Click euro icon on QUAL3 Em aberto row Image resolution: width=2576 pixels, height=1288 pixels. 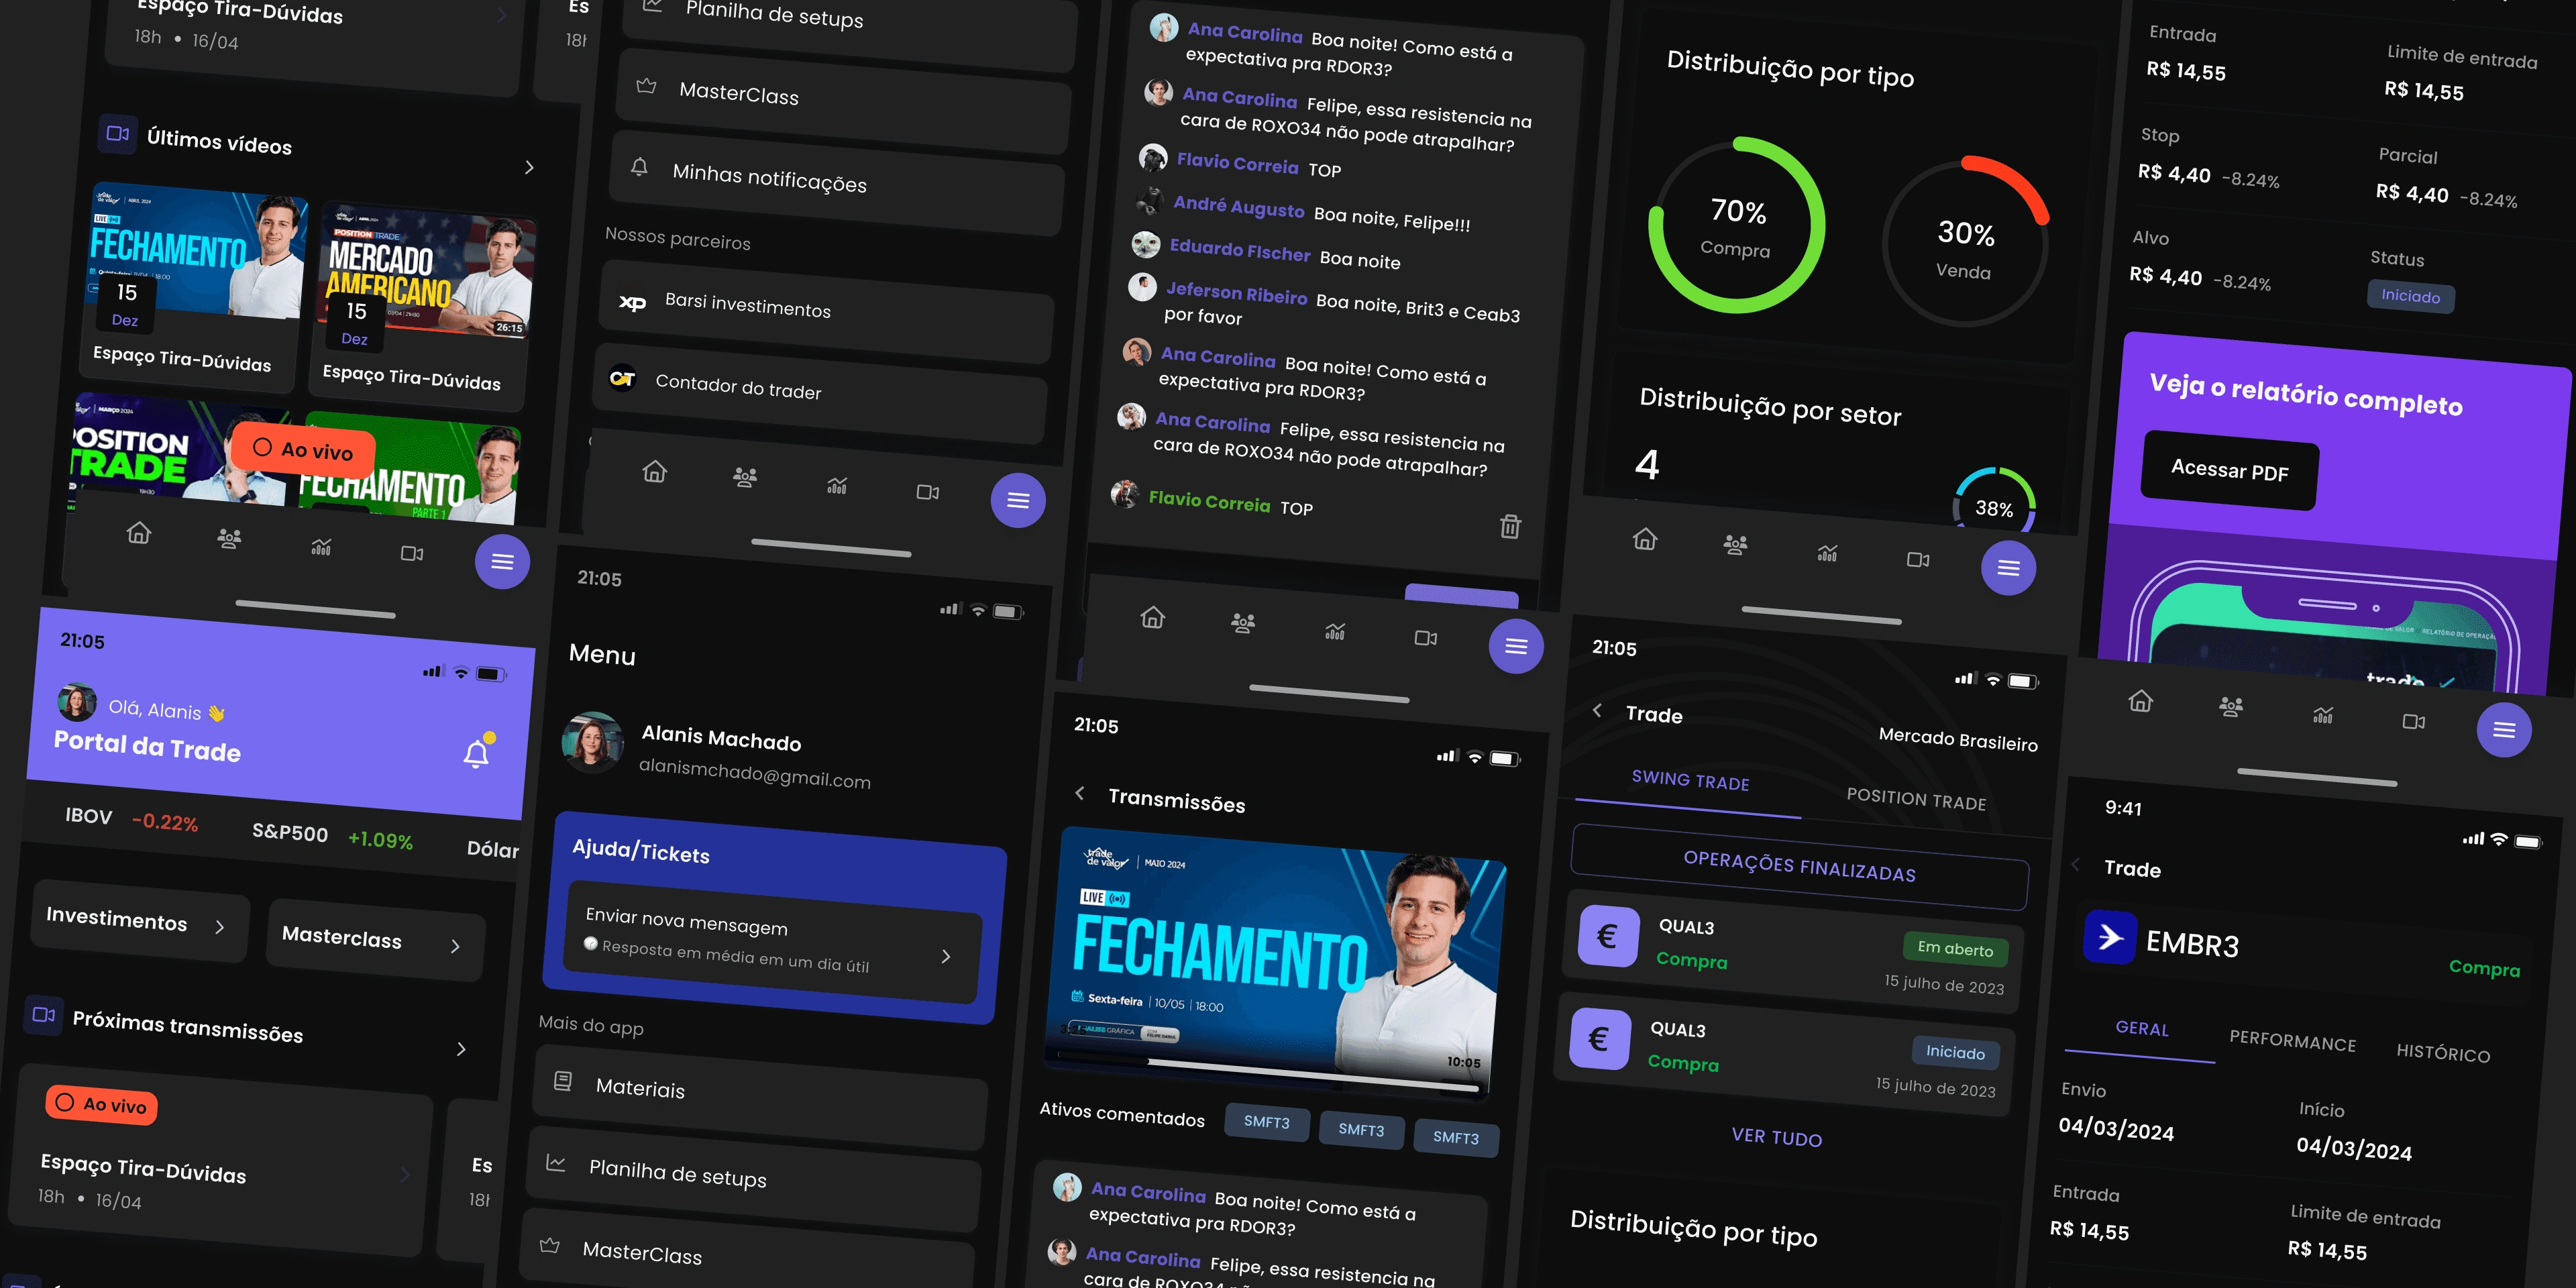pyautogui.click(x=1608, y=936)
